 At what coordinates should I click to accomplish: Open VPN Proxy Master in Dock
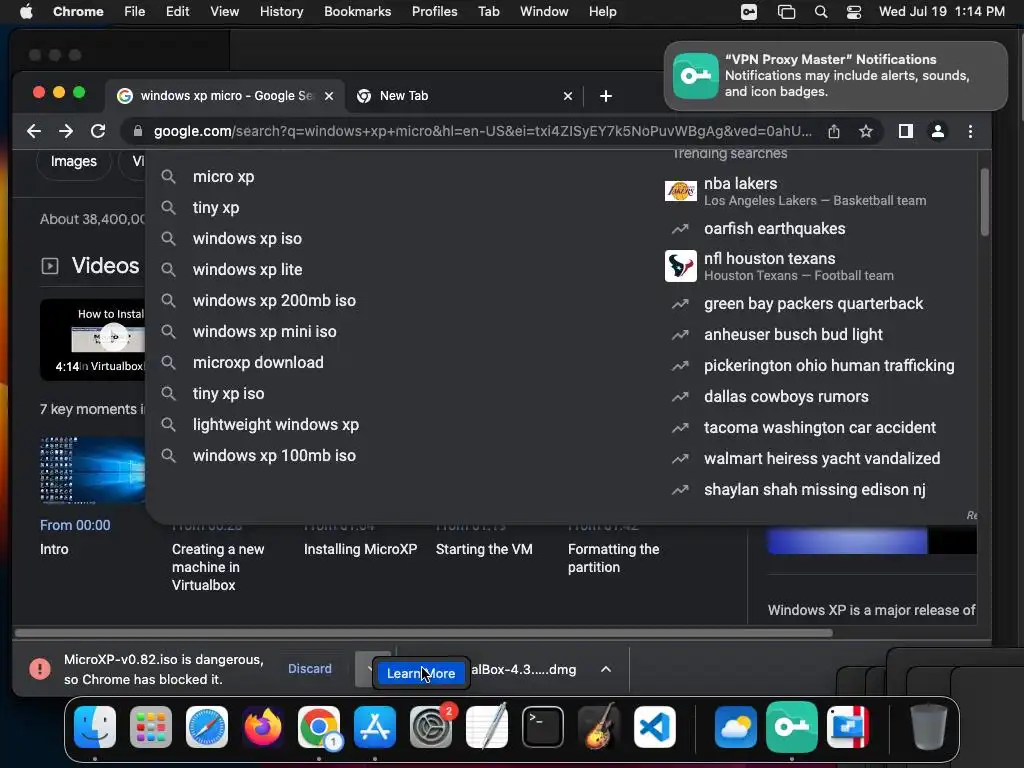(x=792, y=727)
